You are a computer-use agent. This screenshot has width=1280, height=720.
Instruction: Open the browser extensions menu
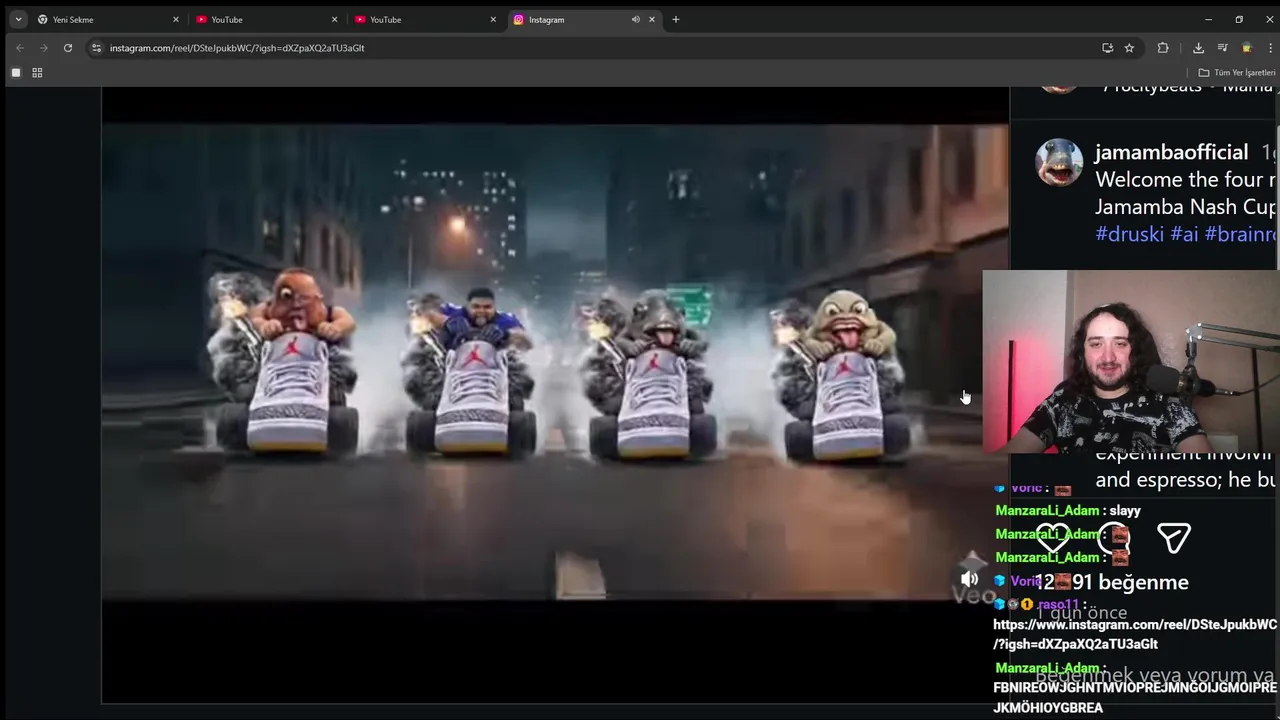tap(1163, 47)
